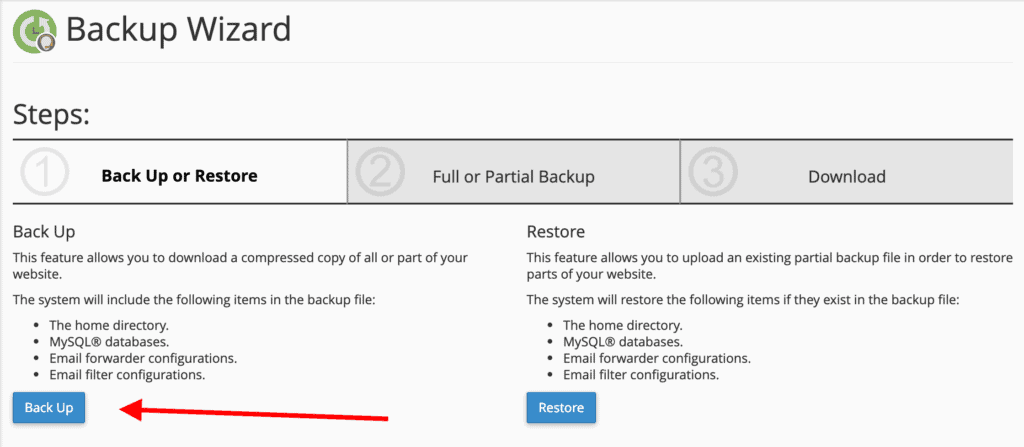This screenshot has height=447, width=1024.
Task: Click Email forwarder configurations under Restore
Action: pyautogui.click(x=657, y=358)
